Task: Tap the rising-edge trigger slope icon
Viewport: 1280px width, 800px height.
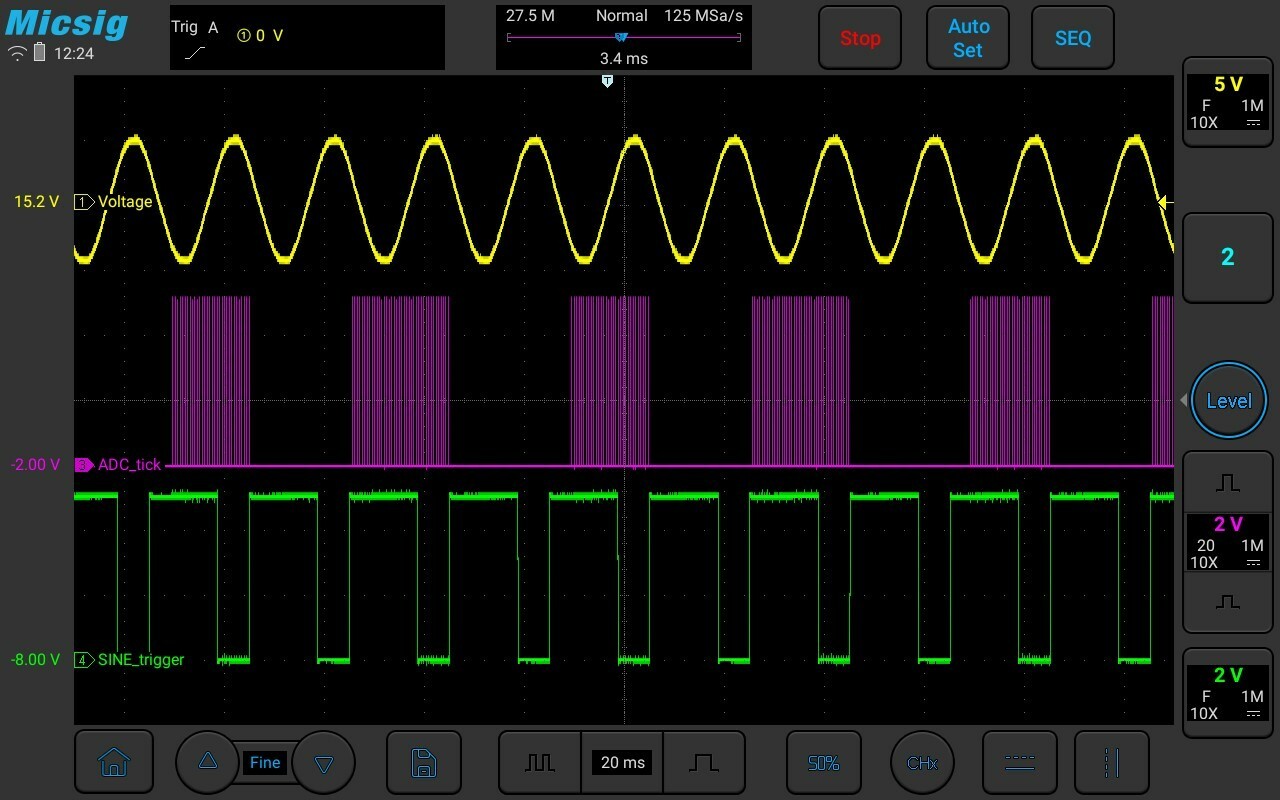Action: tap(197, 52)
